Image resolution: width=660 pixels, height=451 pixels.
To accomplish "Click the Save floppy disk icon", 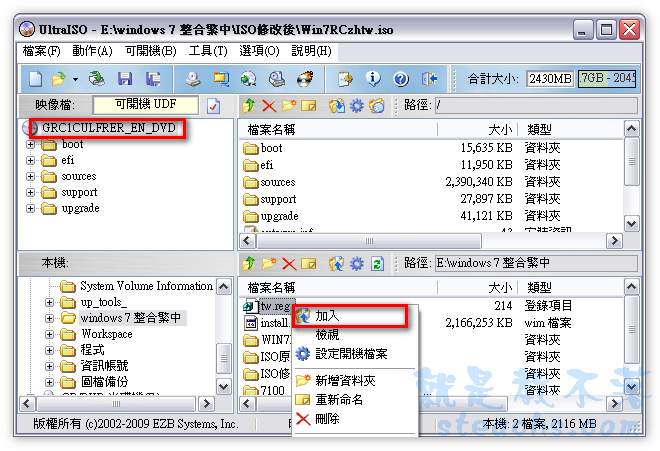I will (x=125, y=79).
